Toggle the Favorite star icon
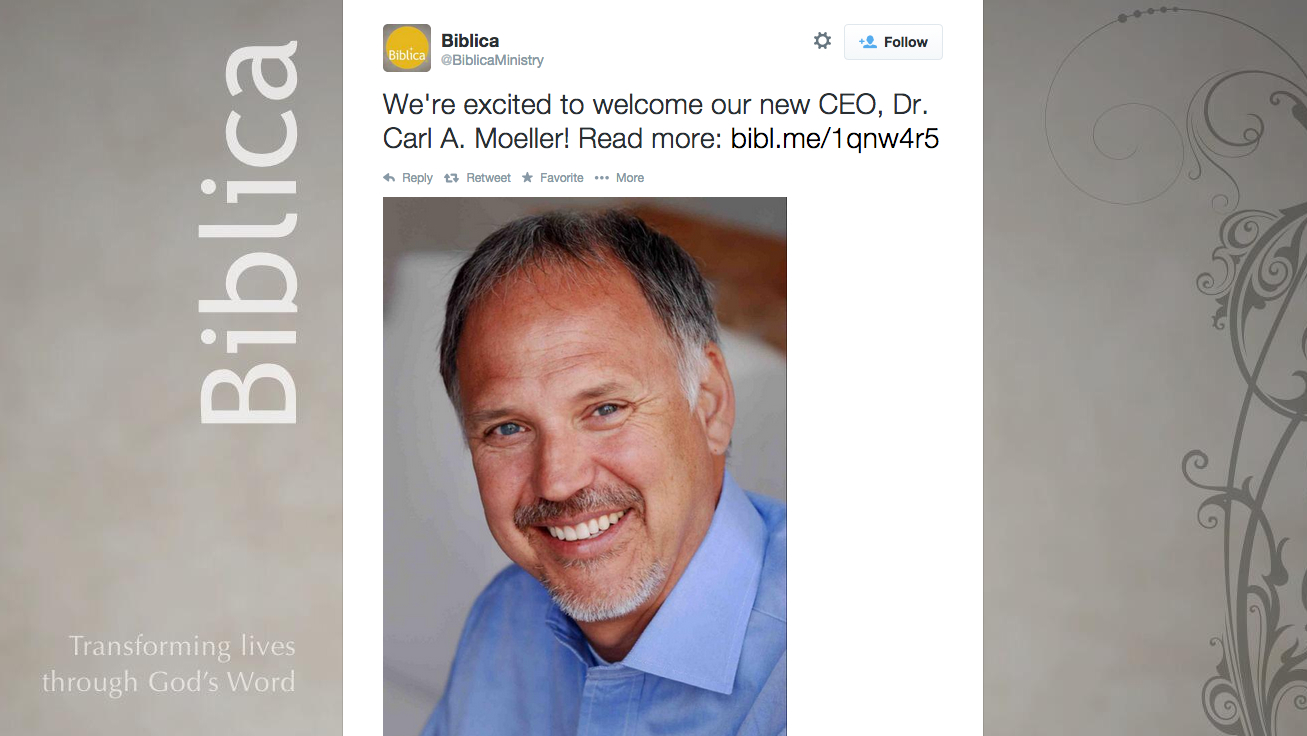 pyautogui.click(x=527, y=178)
